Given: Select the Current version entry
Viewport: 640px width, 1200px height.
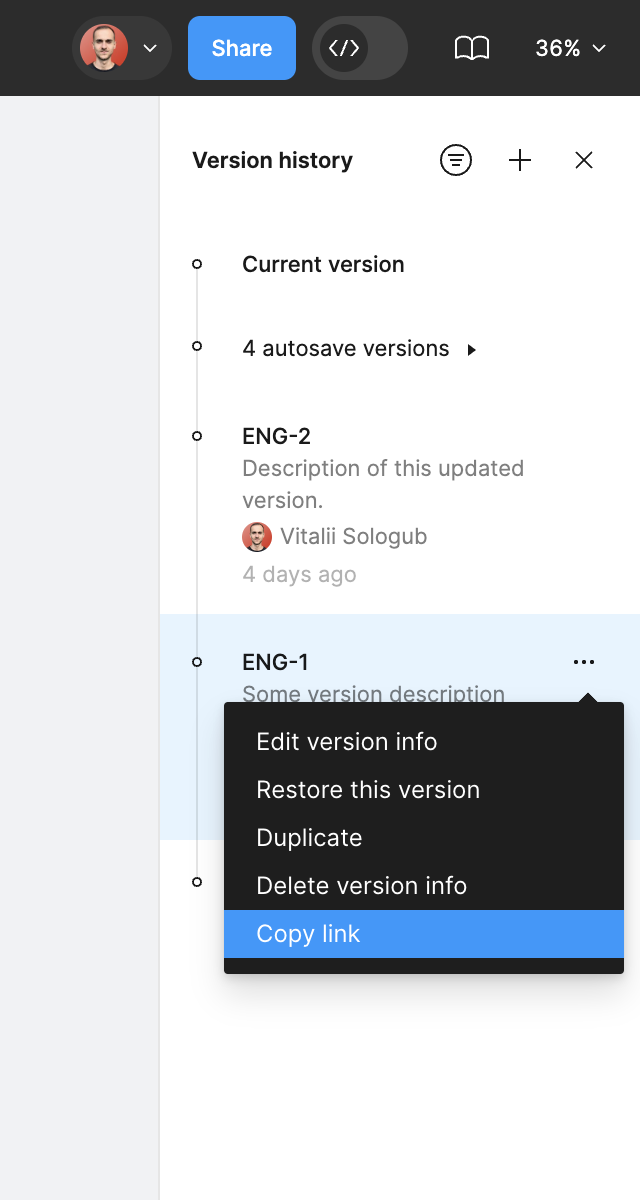Looking at the screenshot, I should 400,264.
